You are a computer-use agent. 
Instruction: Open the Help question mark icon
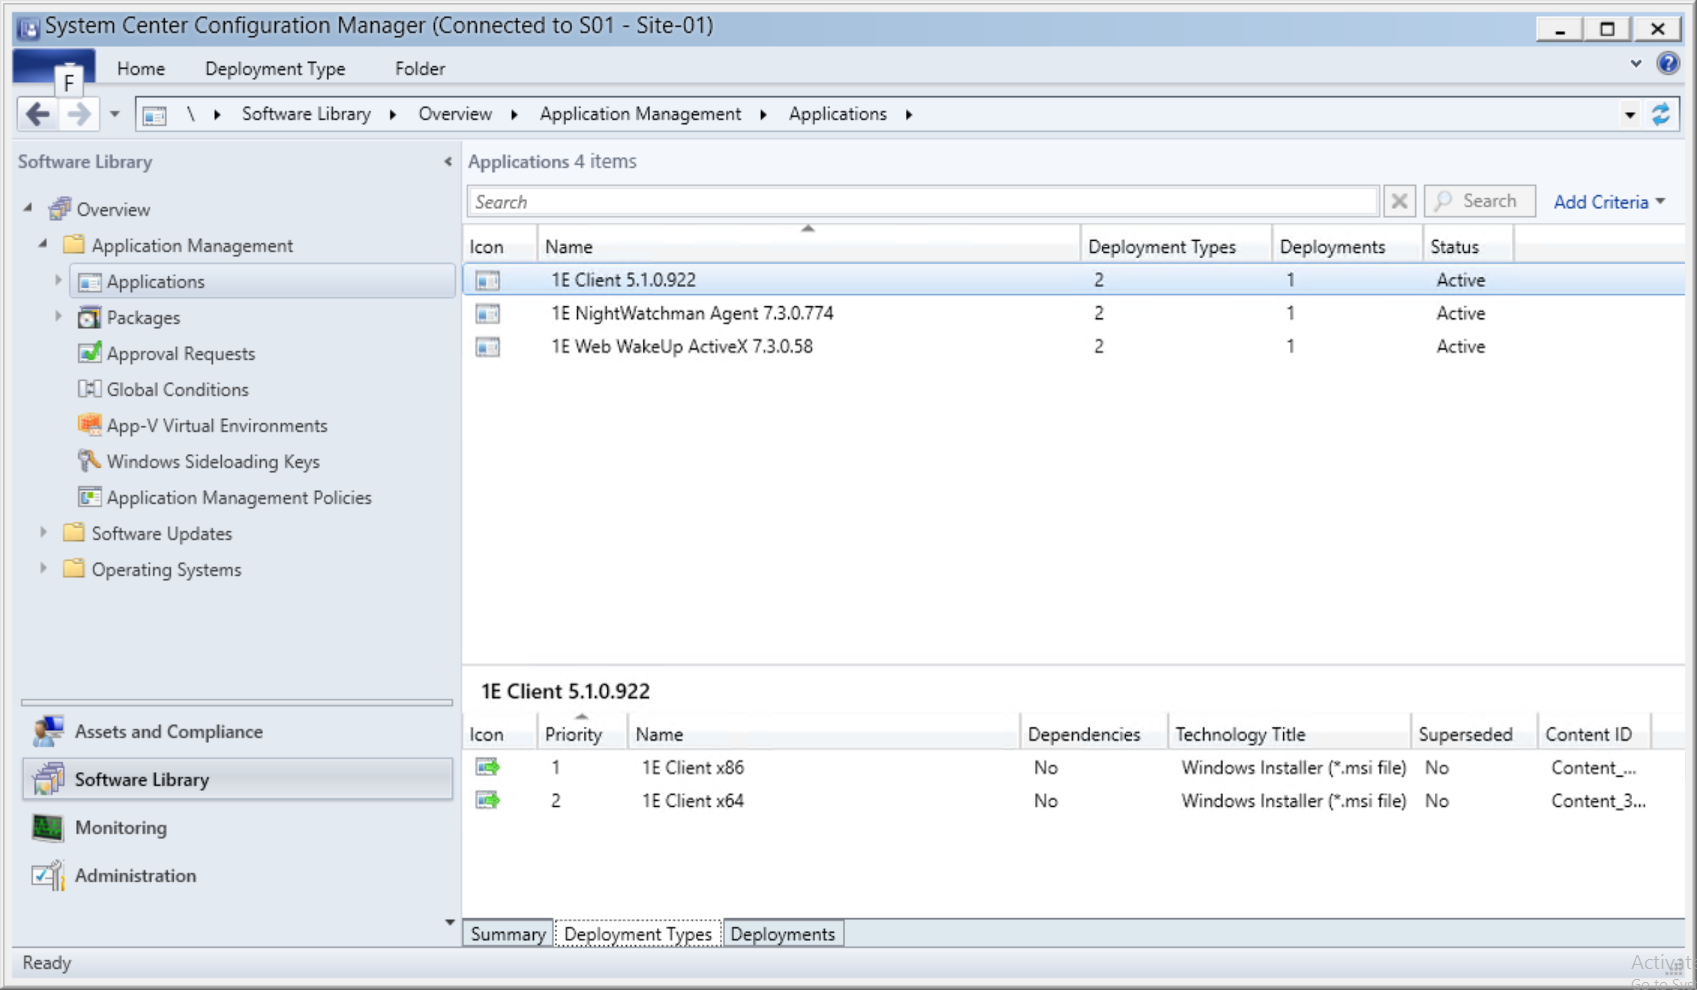pyautogui.click(x=1667, y=64)
